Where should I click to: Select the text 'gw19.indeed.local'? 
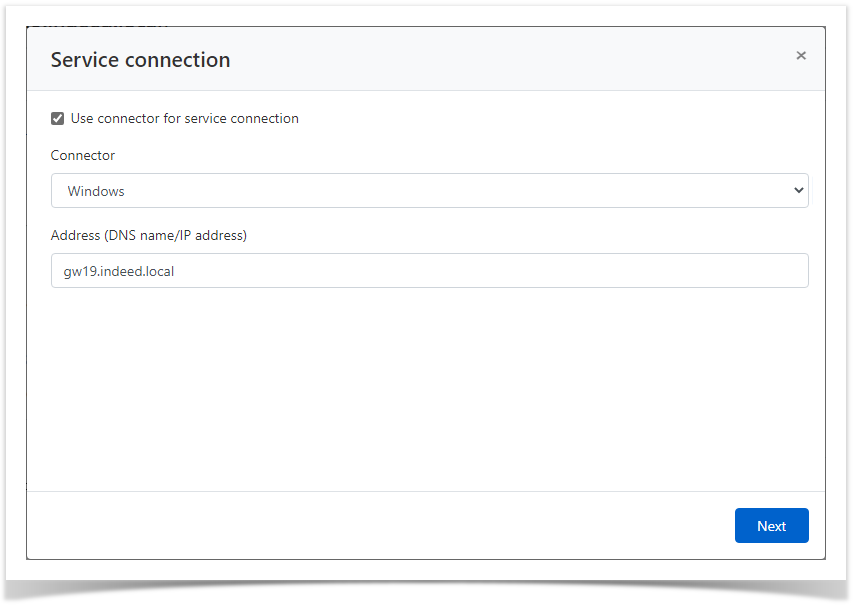pos(120,270)
